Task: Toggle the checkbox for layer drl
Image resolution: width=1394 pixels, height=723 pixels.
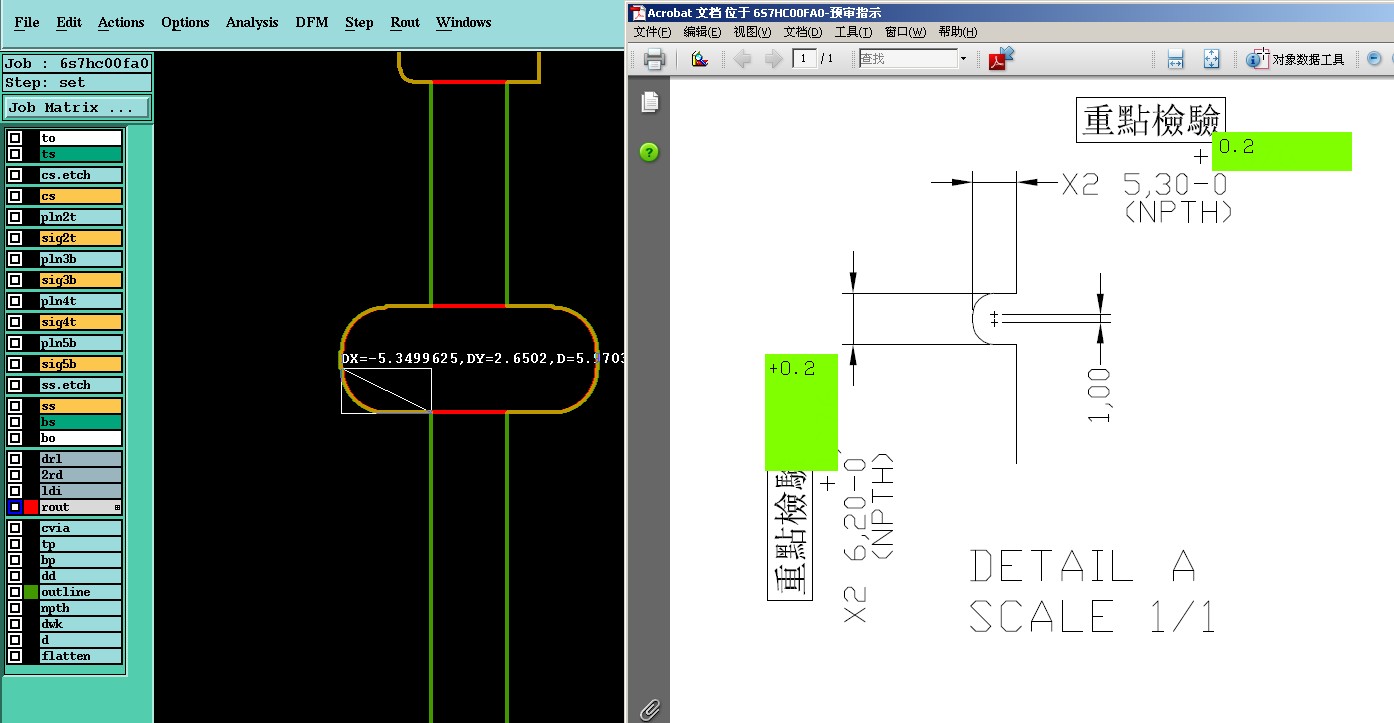Action: click(x=15, y=459)
